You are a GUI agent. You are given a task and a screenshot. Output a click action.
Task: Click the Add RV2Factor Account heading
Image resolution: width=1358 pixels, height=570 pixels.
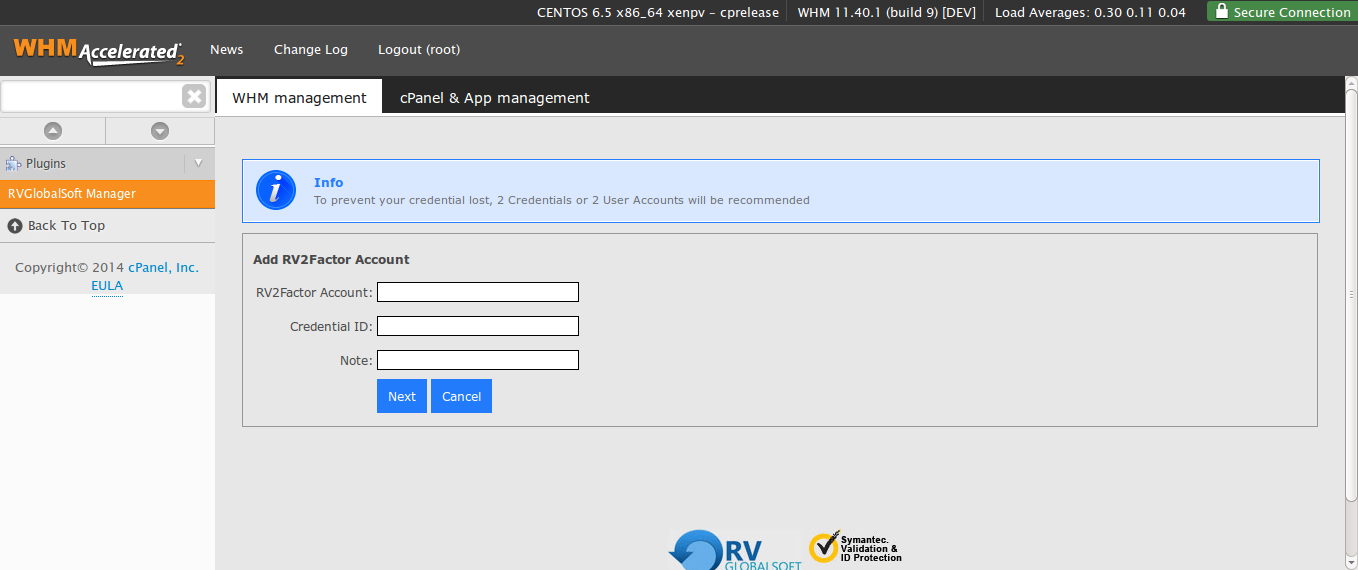[x=331, y=259]
